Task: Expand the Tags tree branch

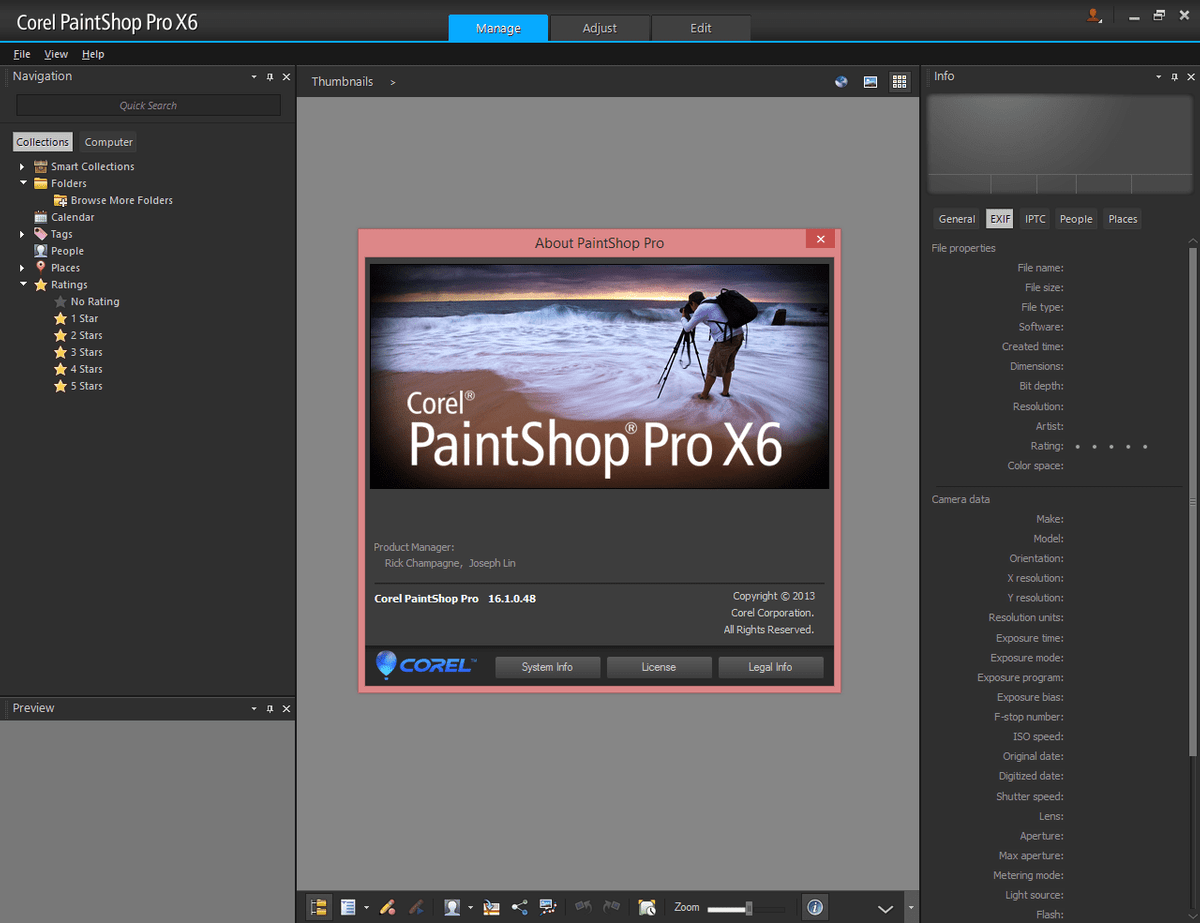Action: [x=22, y=233]
